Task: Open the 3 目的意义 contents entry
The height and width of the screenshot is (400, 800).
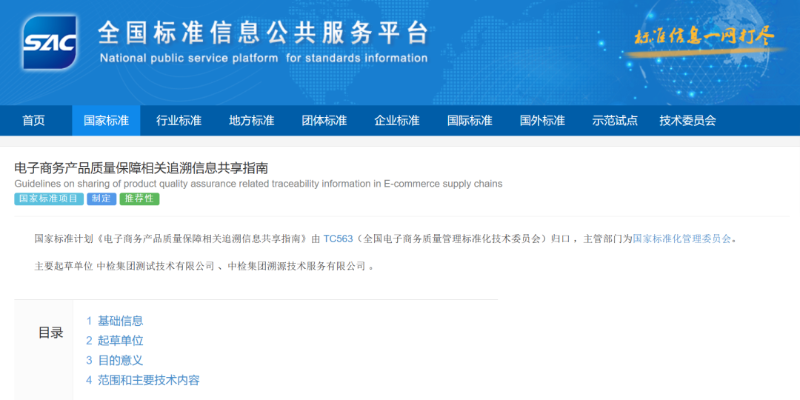Action: pos(114,360)
